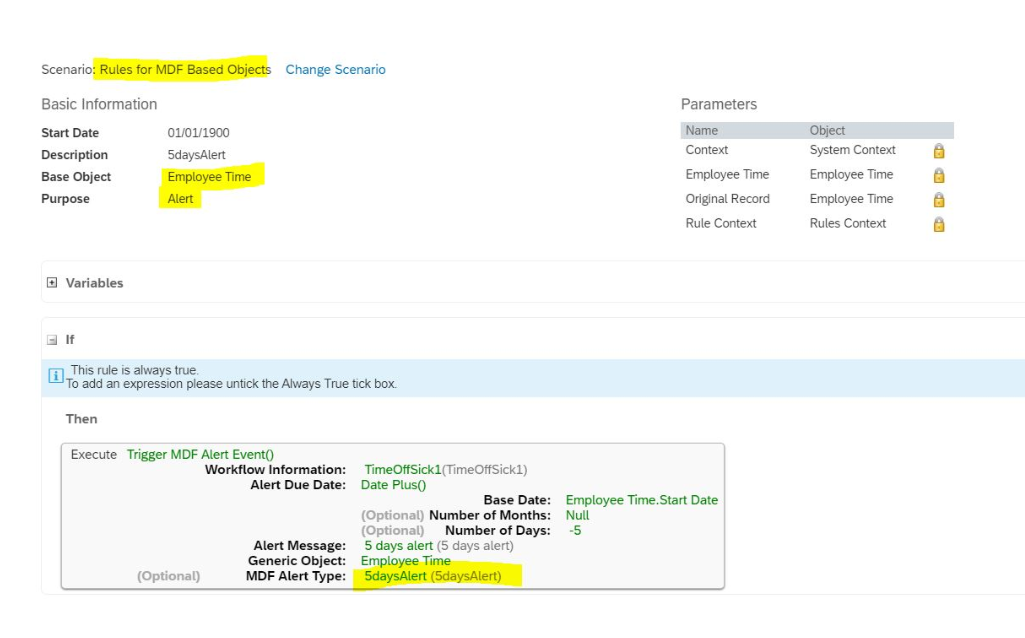Viewport: 1025px width, 638px height.
Task: Click MDF Alert Type value 5daysAlert
Action: click(395, 576)
